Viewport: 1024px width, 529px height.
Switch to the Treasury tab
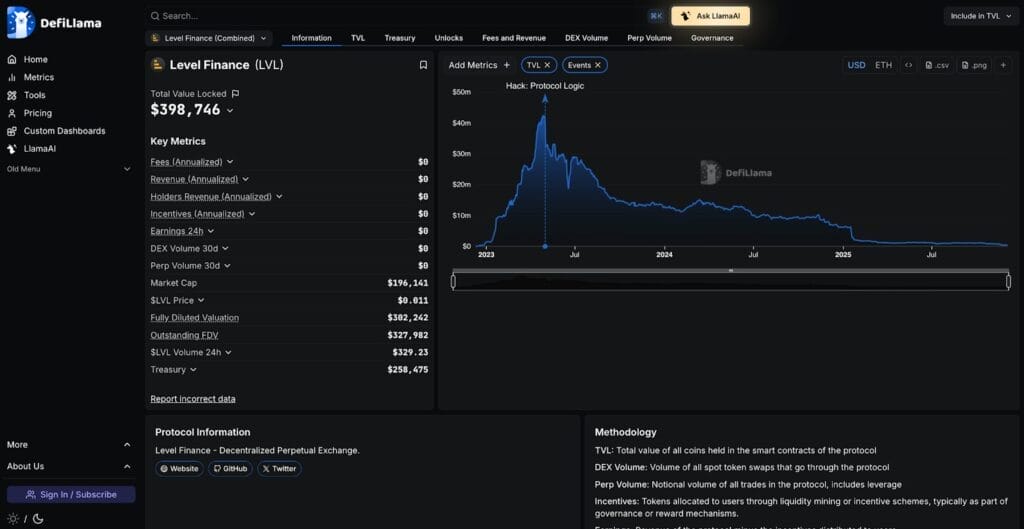click(x=400, y=38)
